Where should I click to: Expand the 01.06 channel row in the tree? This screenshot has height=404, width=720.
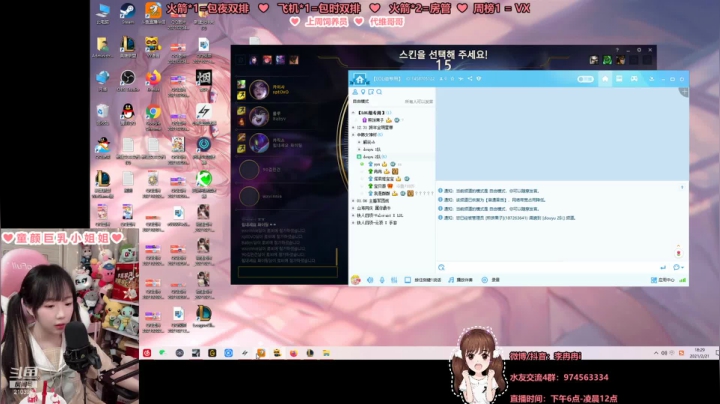click(x=354, y=201)
